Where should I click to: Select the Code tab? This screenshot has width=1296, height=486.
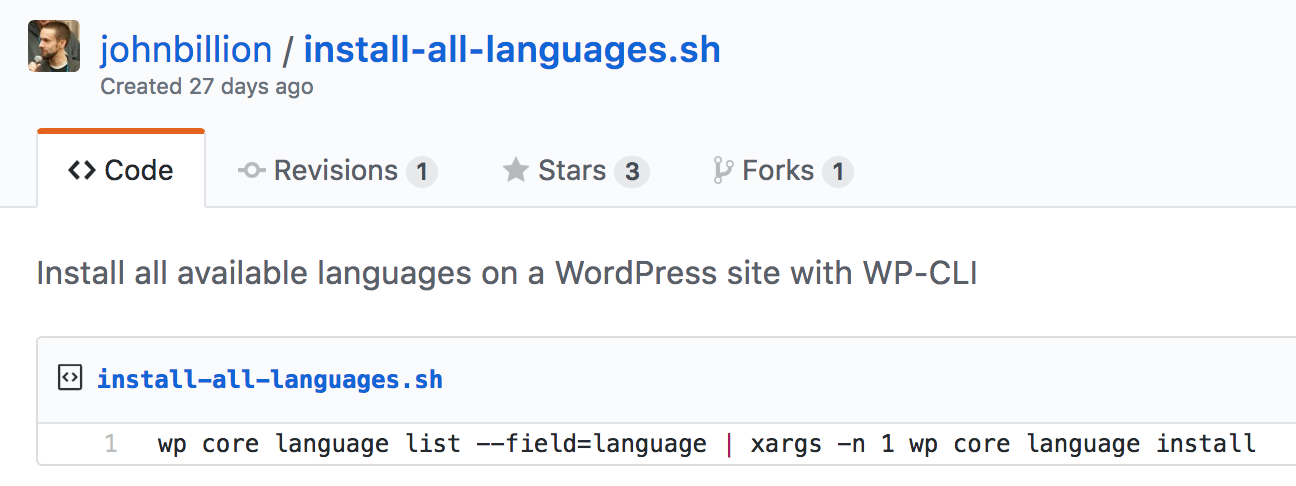[121, 170]
